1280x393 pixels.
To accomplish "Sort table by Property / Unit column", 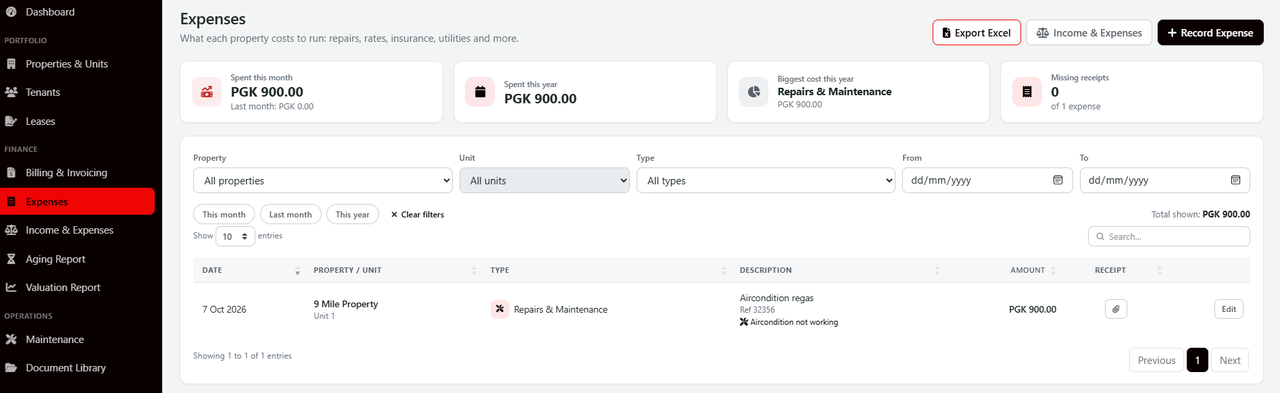I will click(393, 270).
